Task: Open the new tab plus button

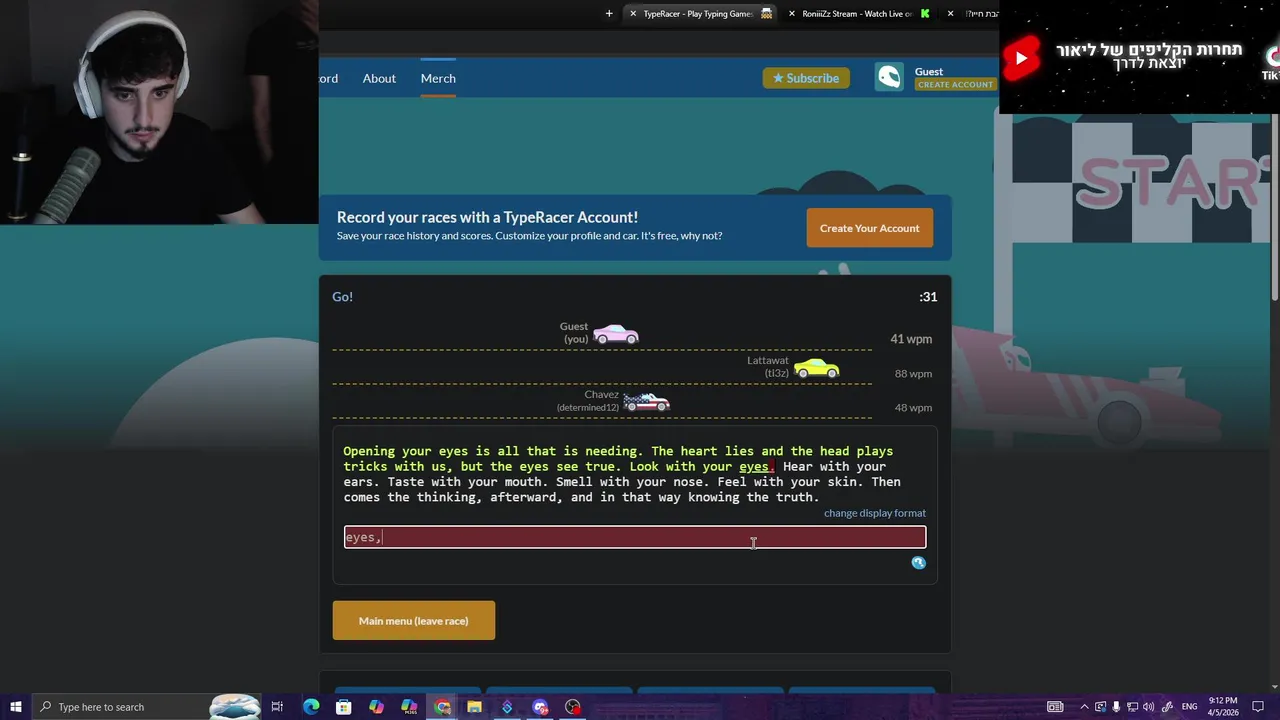Action: (x=609, y=14)
